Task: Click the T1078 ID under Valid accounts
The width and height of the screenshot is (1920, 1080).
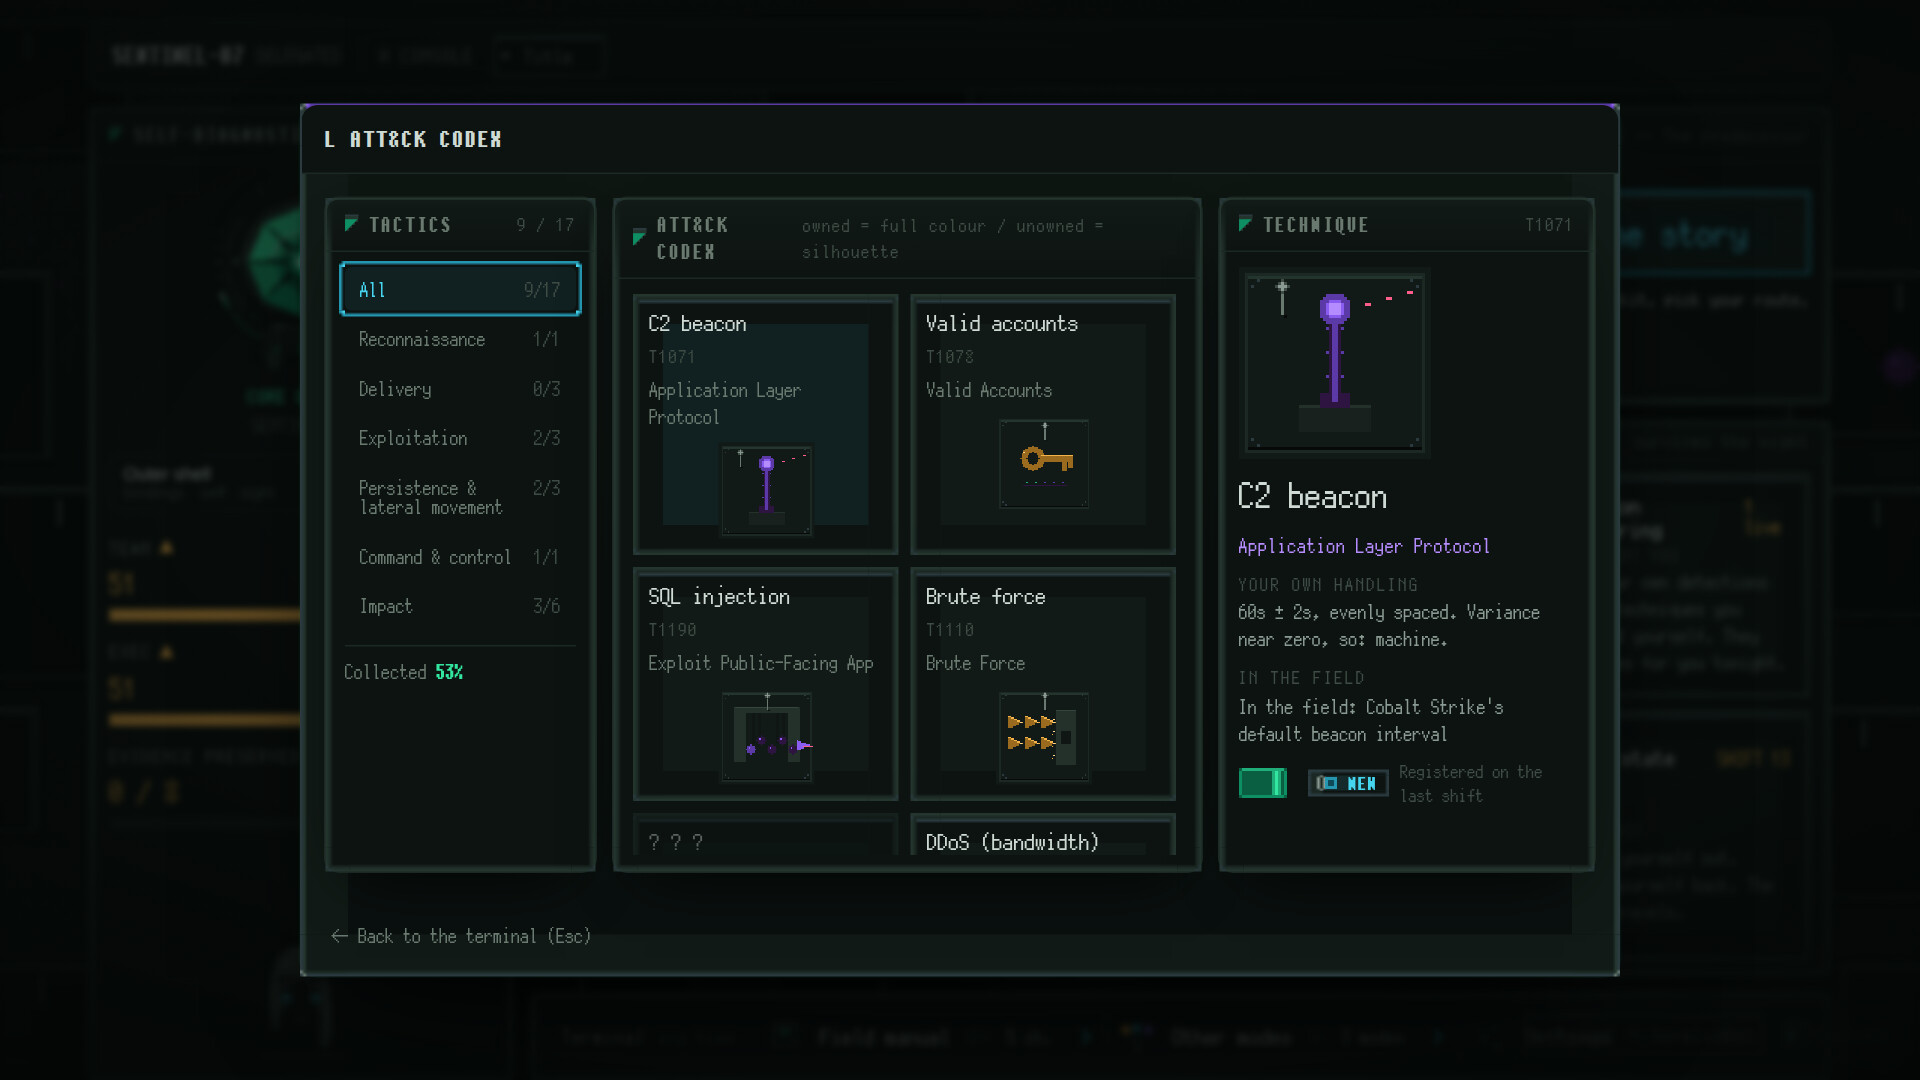Action: 950,357
